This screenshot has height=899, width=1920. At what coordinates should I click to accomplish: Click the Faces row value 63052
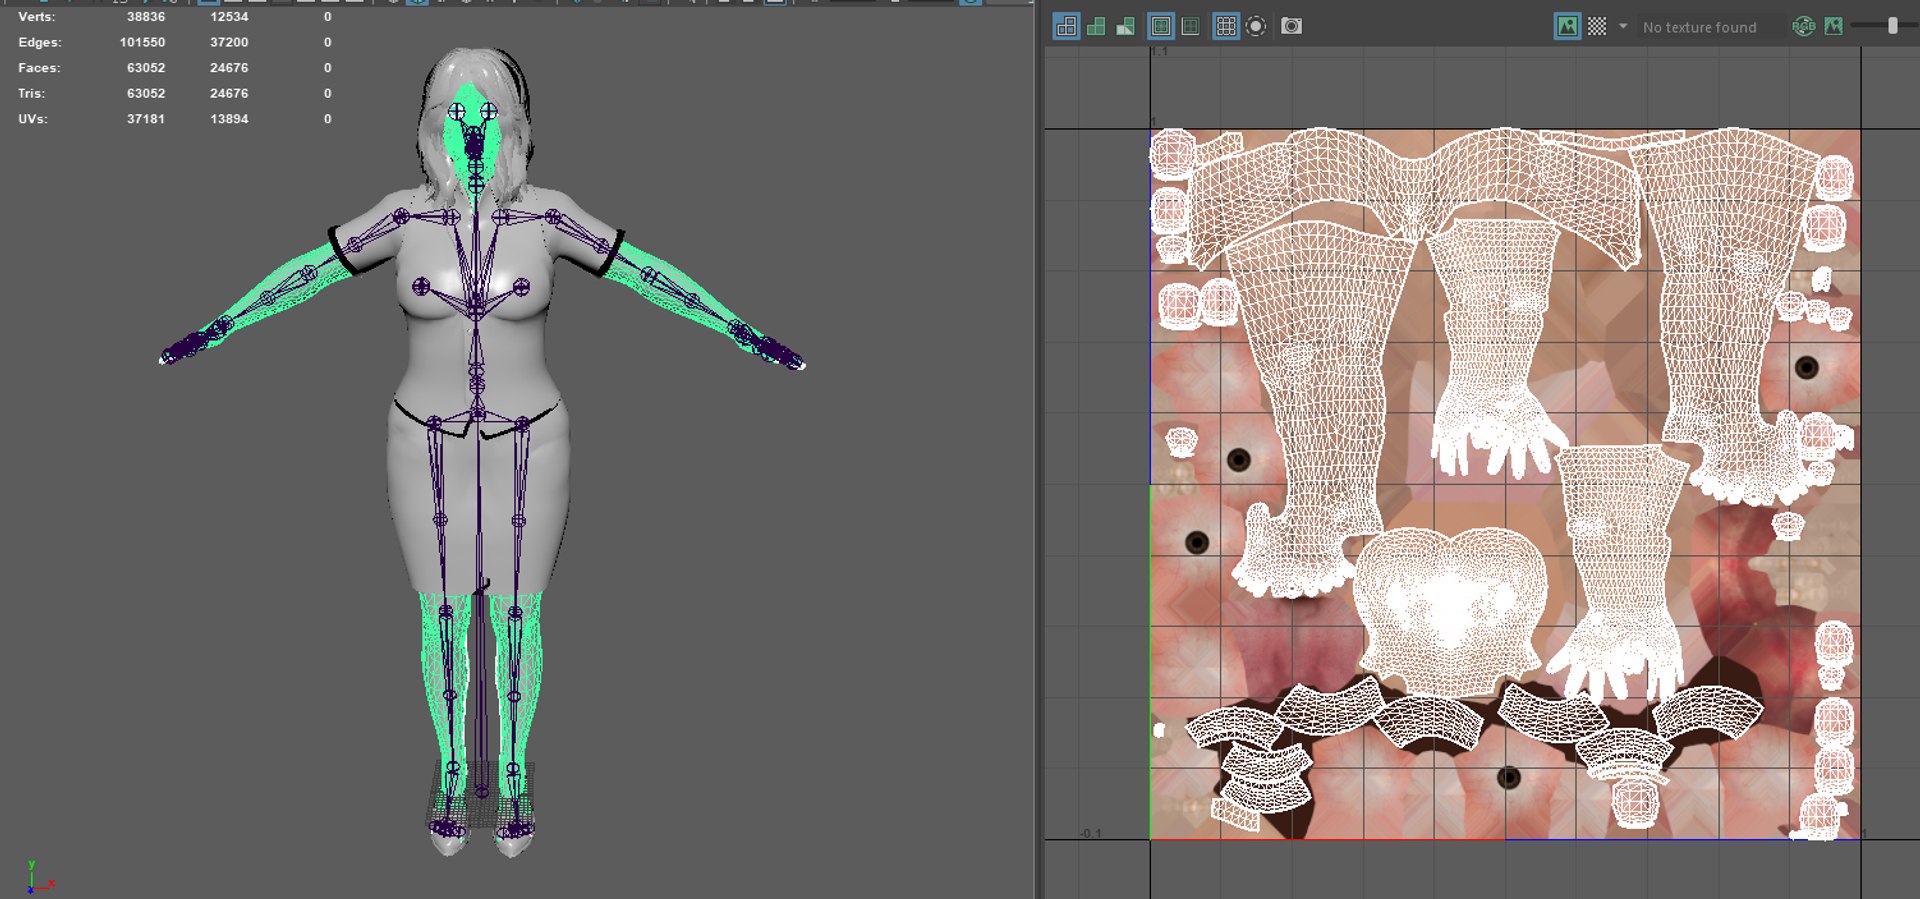click(x=146, y=68)
